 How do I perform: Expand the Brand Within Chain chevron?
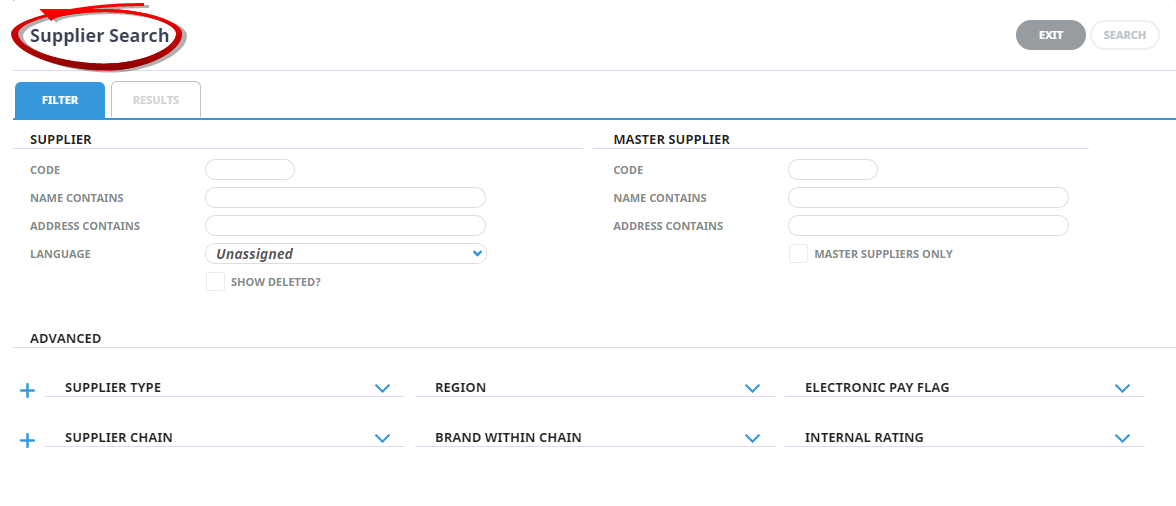[752, 438]
